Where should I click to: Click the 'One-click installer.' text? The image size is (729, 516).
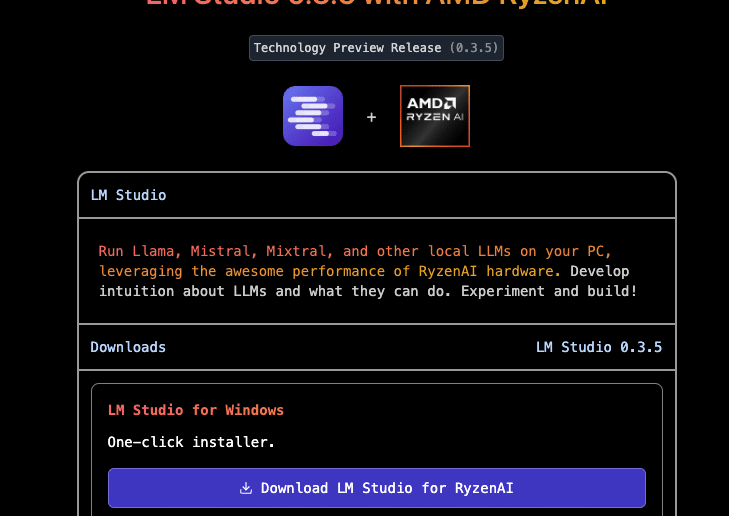pyautogui.click(x=191, y=442)
